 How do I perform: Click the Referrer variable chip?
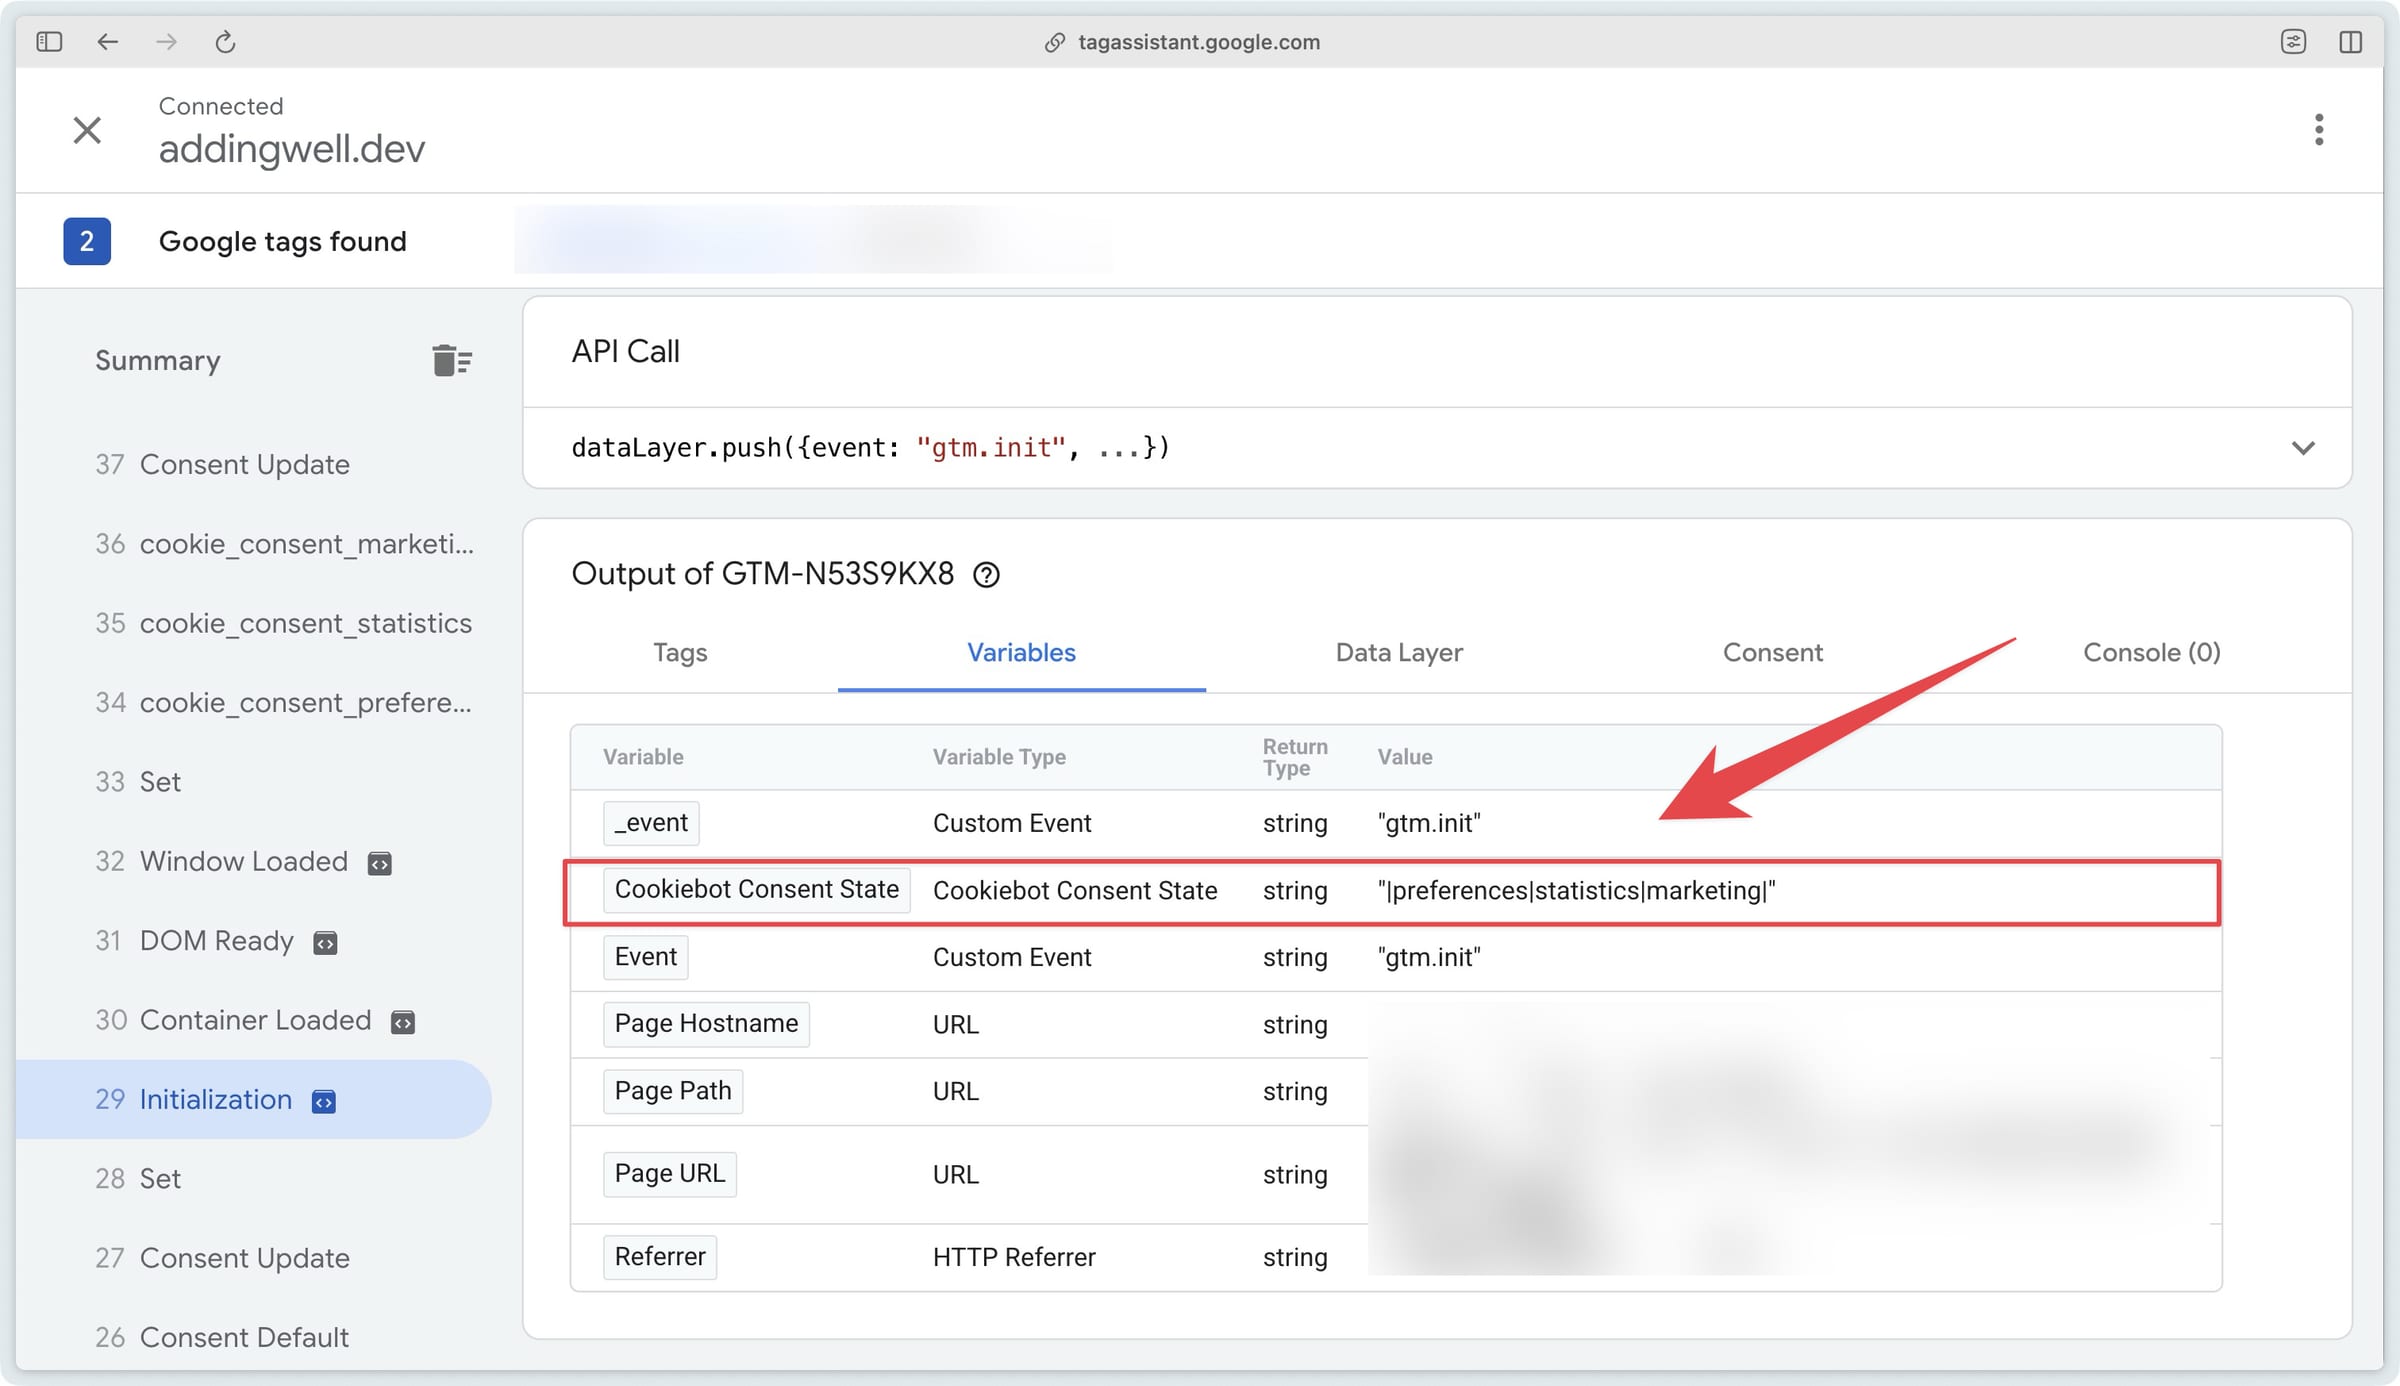(x=660, y=1257)
